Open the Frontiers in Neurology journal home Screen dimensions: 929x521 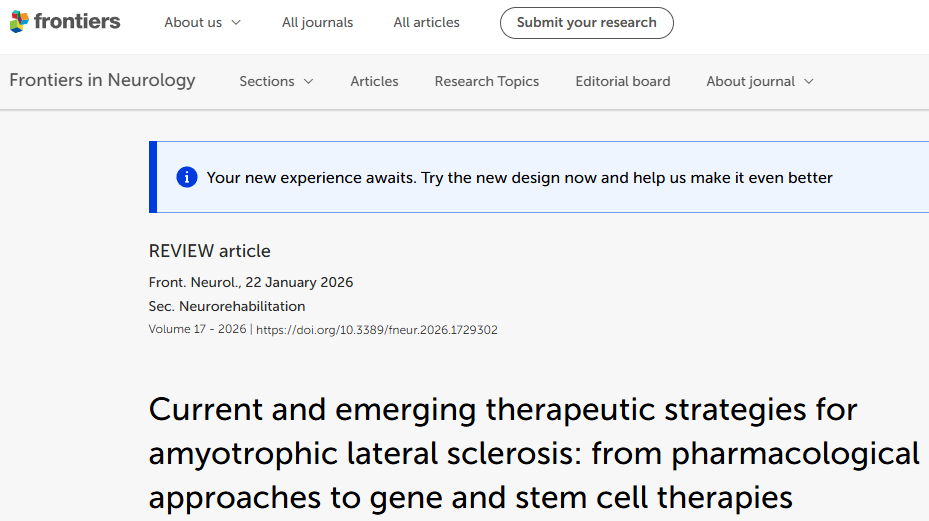(x=102, y=80)
